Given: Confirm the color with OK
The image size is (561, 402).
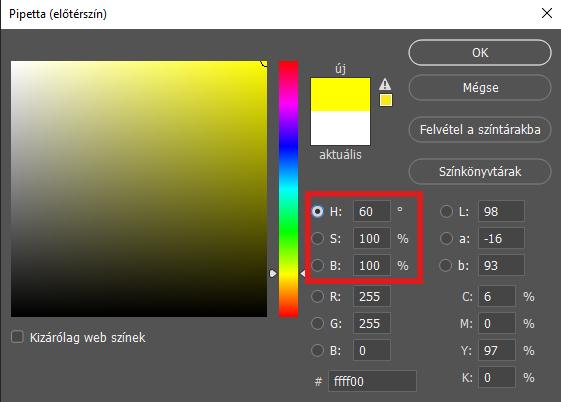Looking at the screenshot, I should click(x=480, y=53).
